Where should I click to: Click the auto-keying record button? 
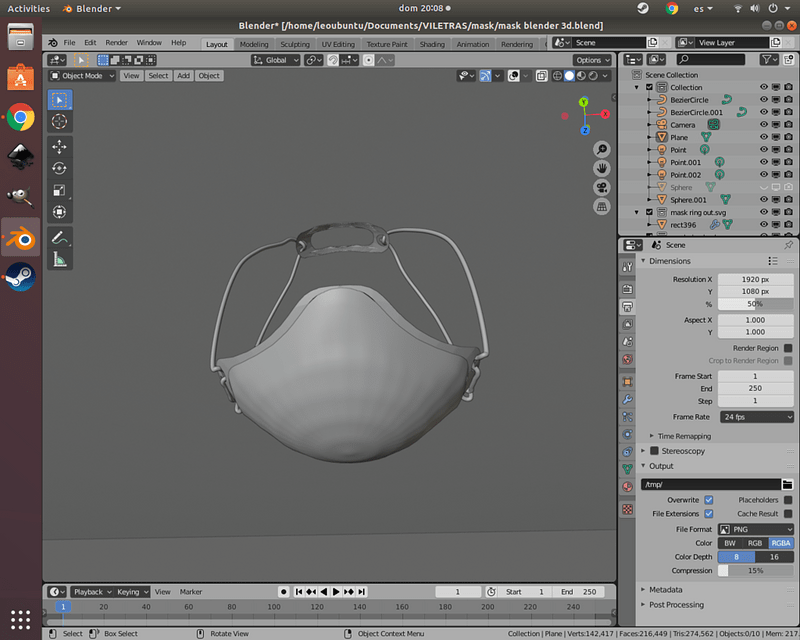coord(284,592)
